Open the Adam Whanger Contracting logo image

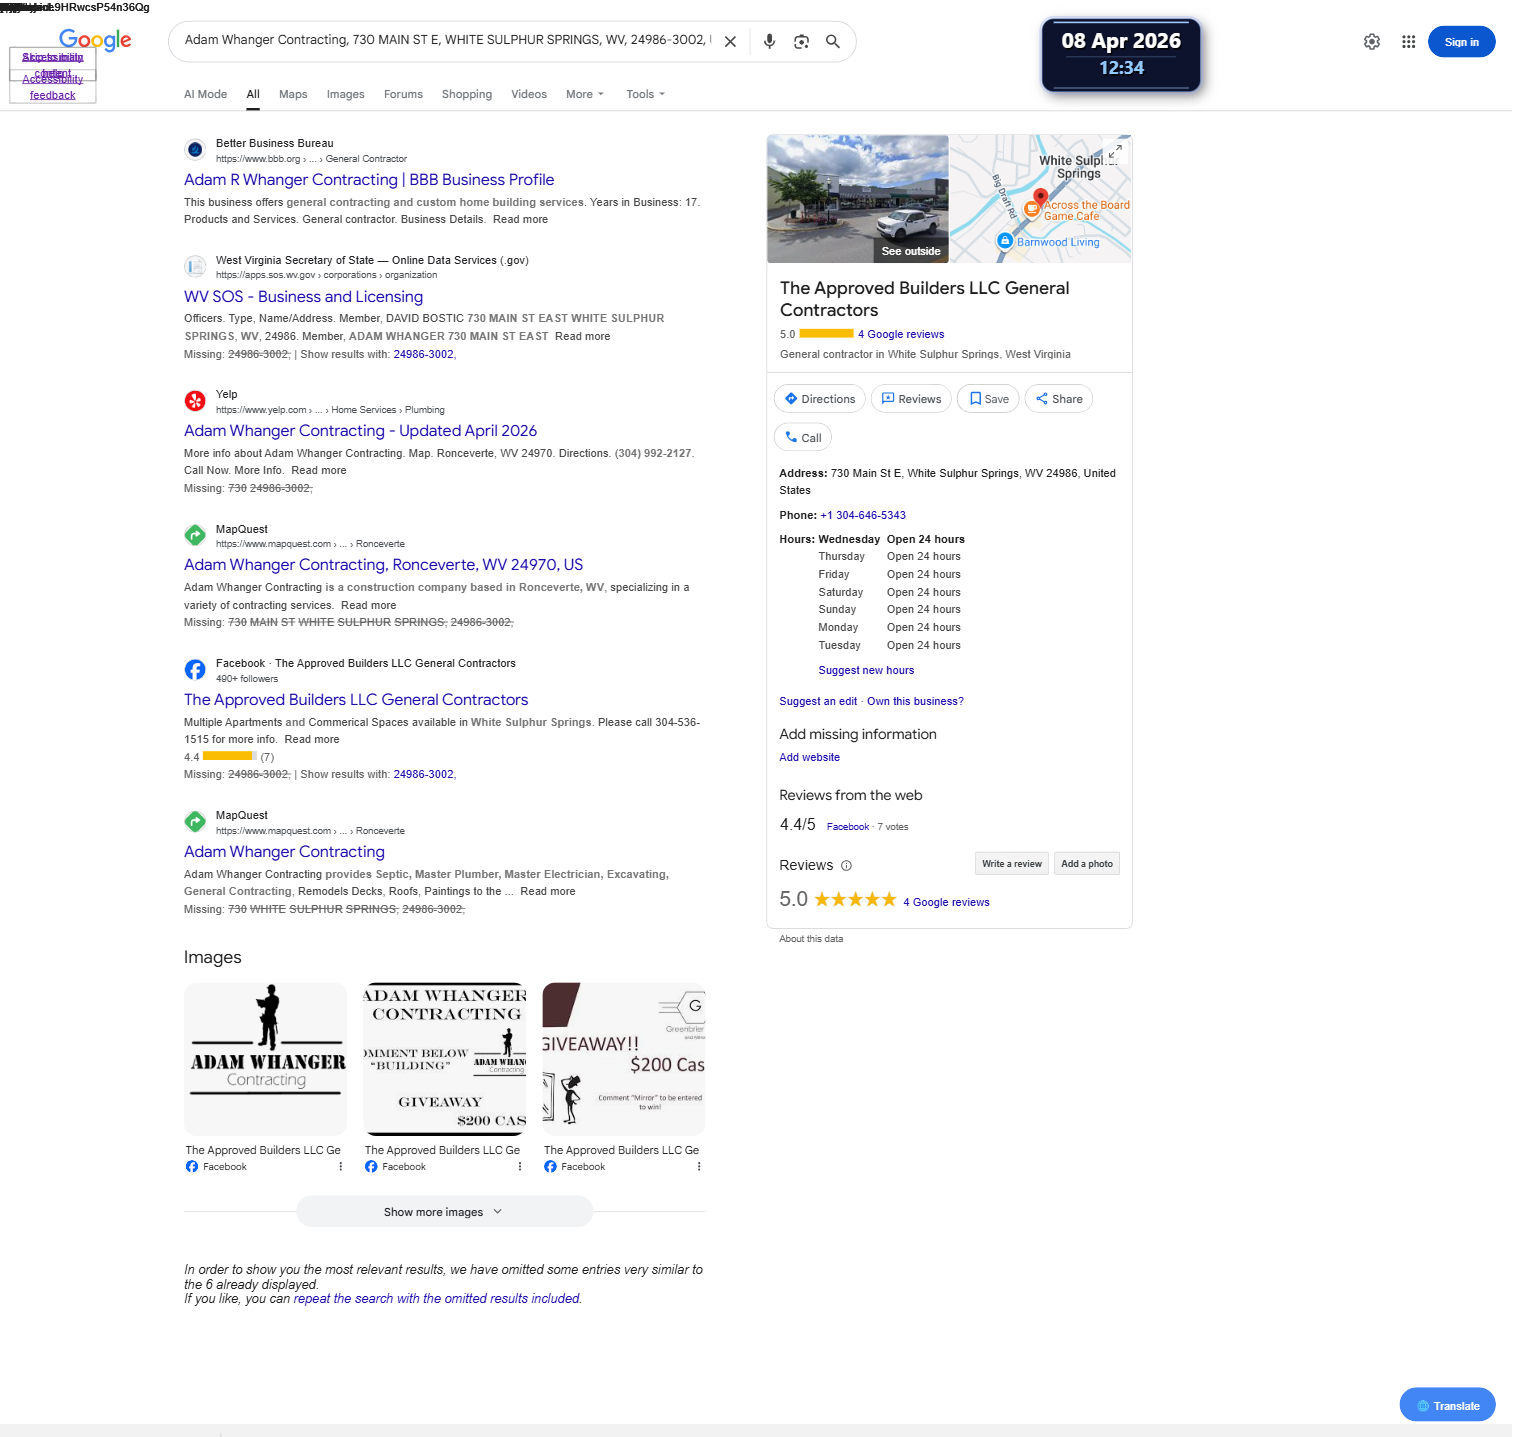(x=265, y=1059)
